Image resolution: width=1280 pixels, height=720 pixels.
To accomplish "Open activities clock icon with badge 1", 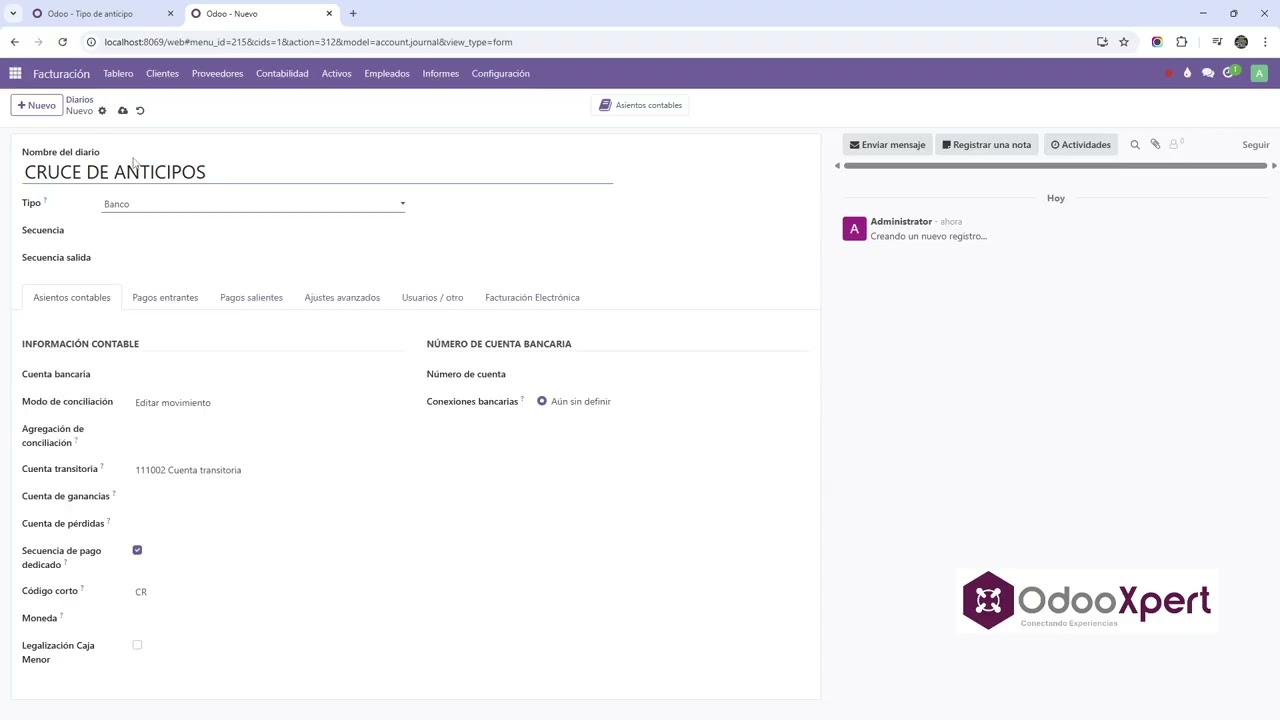I will (x=1231, y=72).
